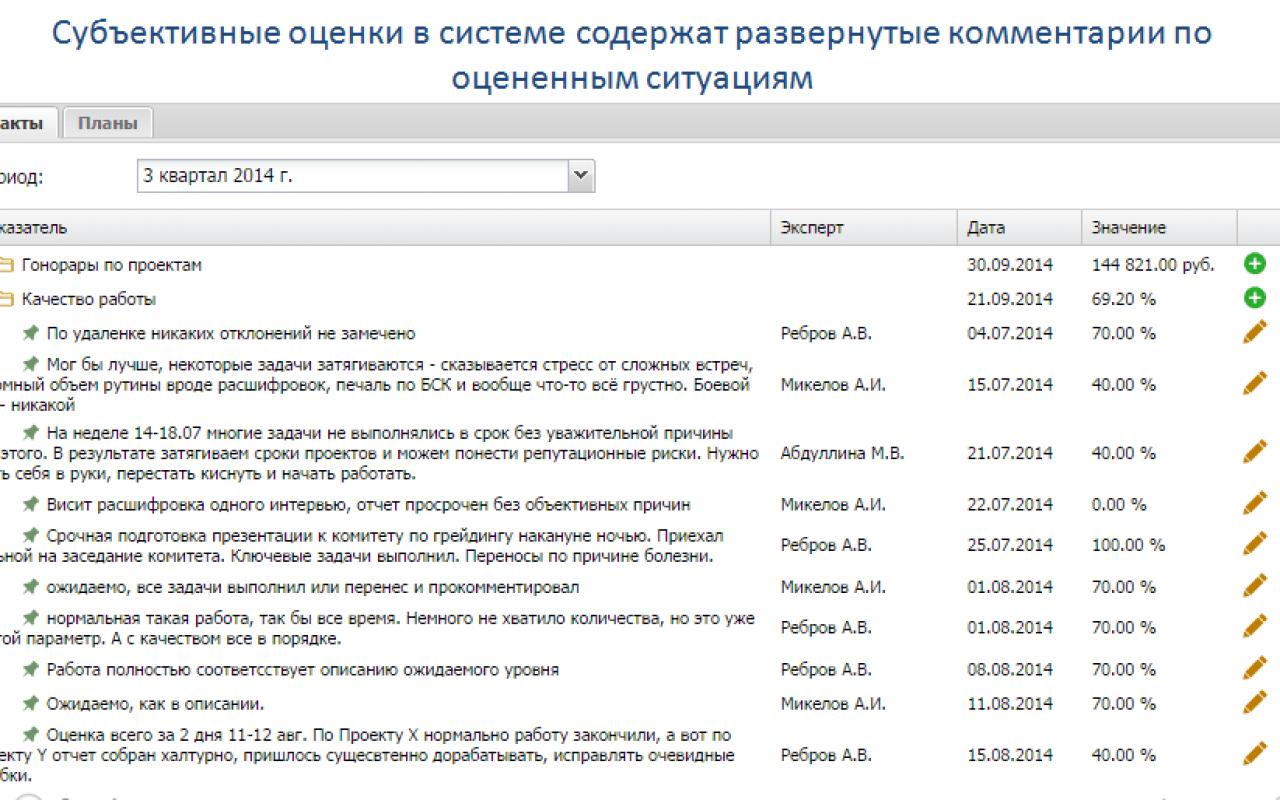Click green plus icon for Качество работы

click(x=1254, y=298)
